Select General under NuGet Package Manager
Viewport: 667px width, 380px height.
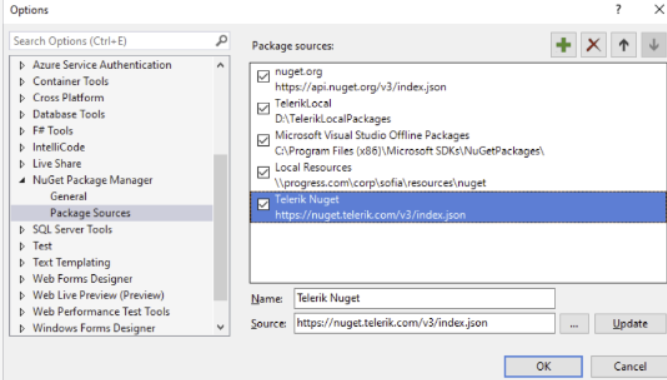point(68,197)
